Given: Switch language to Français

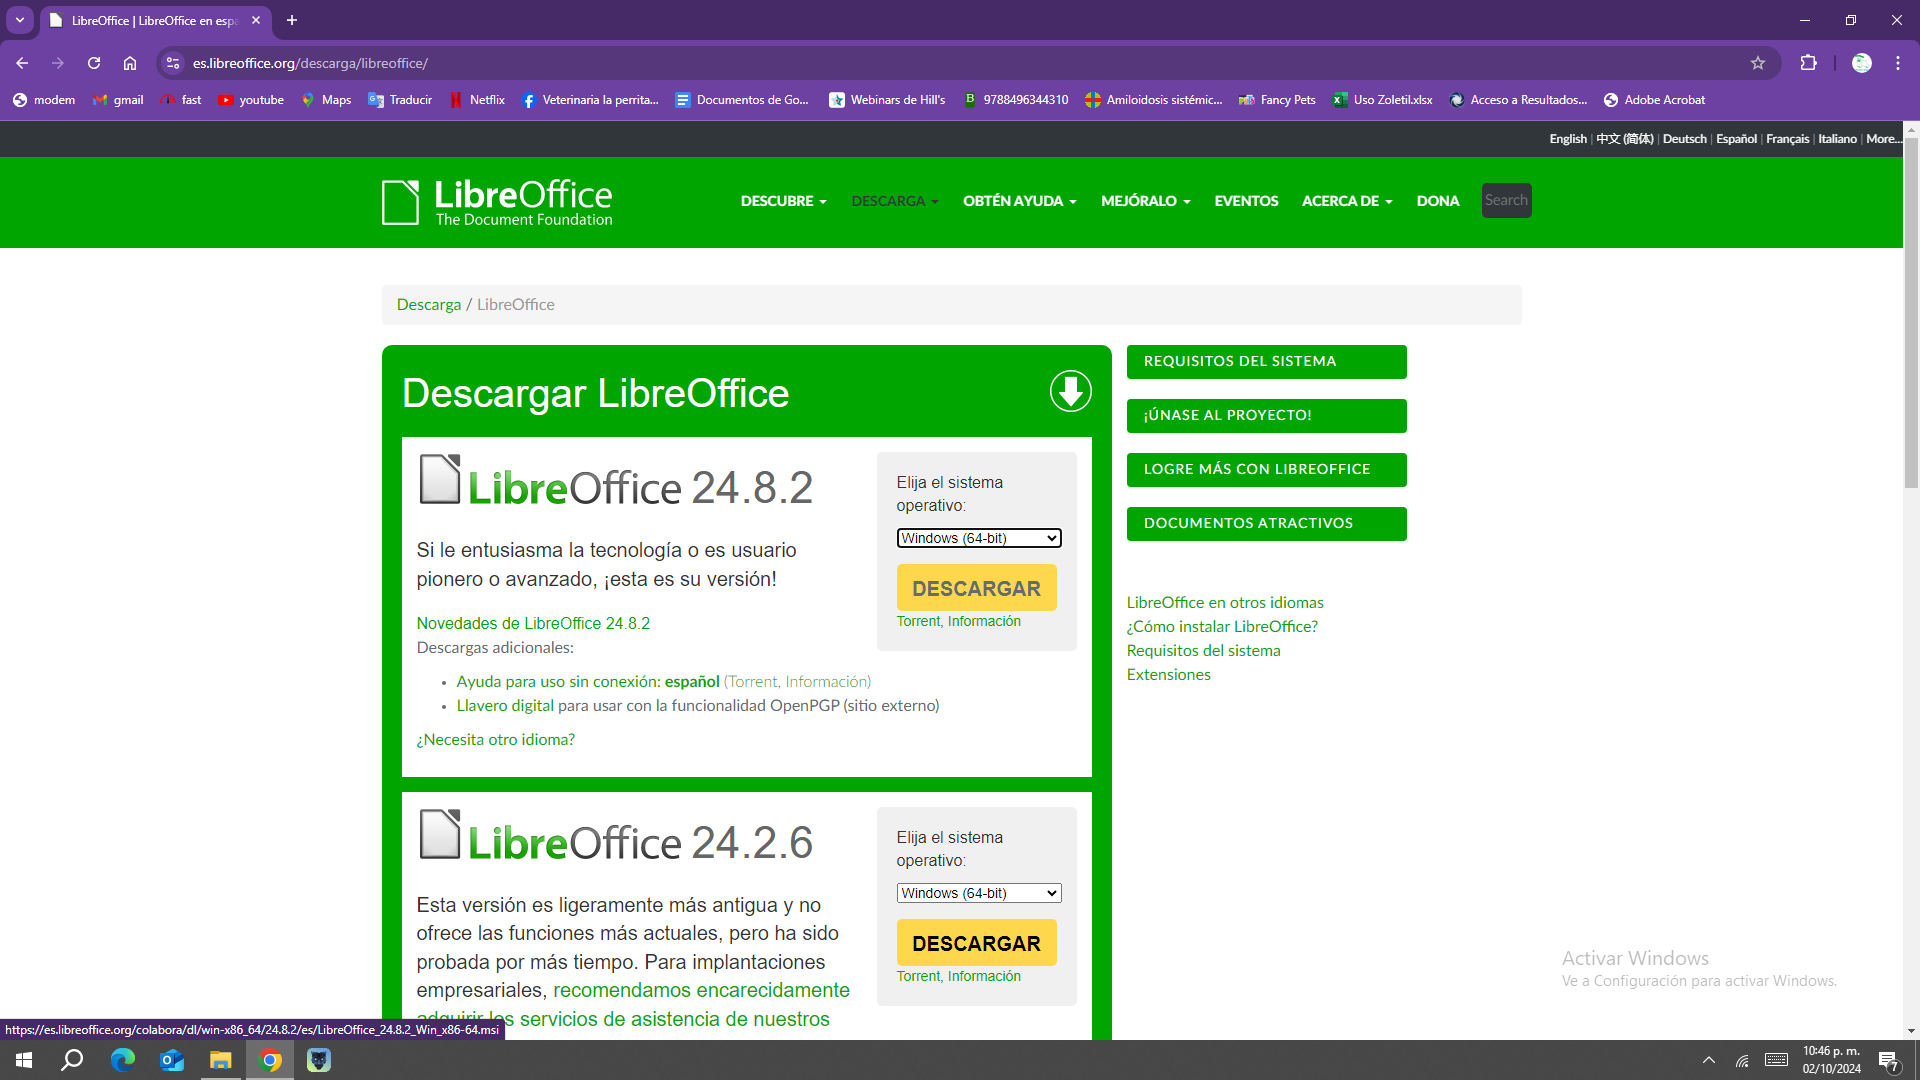Looking at the screenshot, I should pyautogui.click(x=1787, y=139).
